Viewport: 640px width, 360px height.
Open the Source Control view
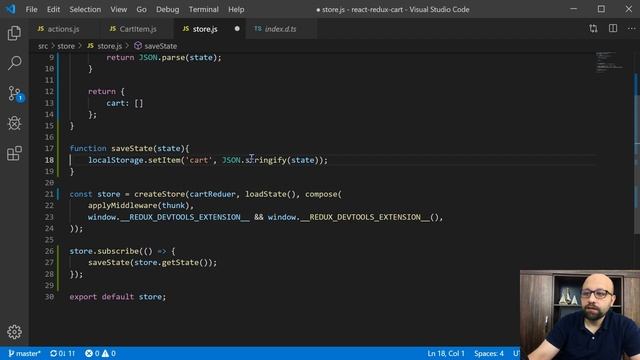[15, 93]
